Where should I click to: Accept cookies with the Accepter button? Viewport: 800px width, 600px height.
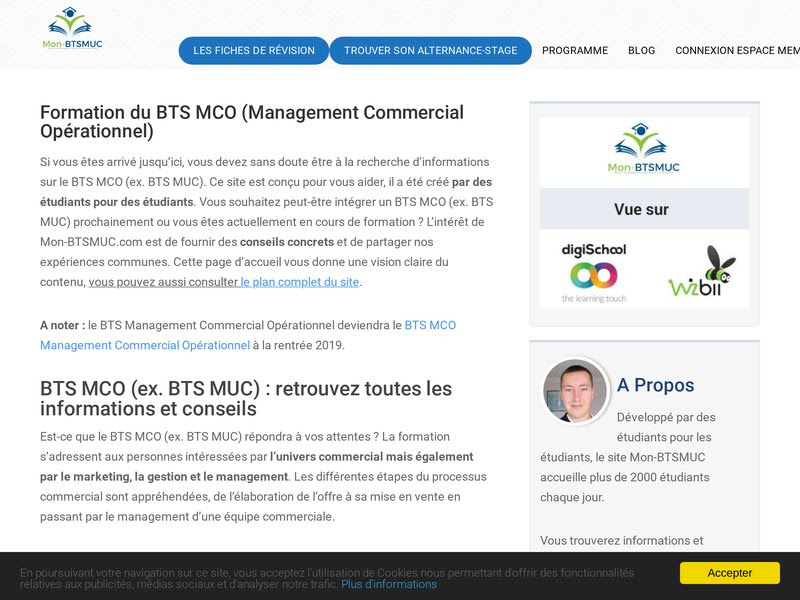pos(730,573)
